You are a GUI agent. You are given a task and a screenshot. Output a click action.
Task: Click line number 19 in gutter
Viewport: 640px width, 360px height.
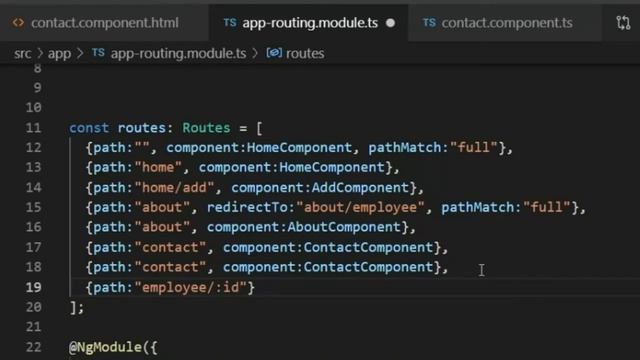coord(33,287)
